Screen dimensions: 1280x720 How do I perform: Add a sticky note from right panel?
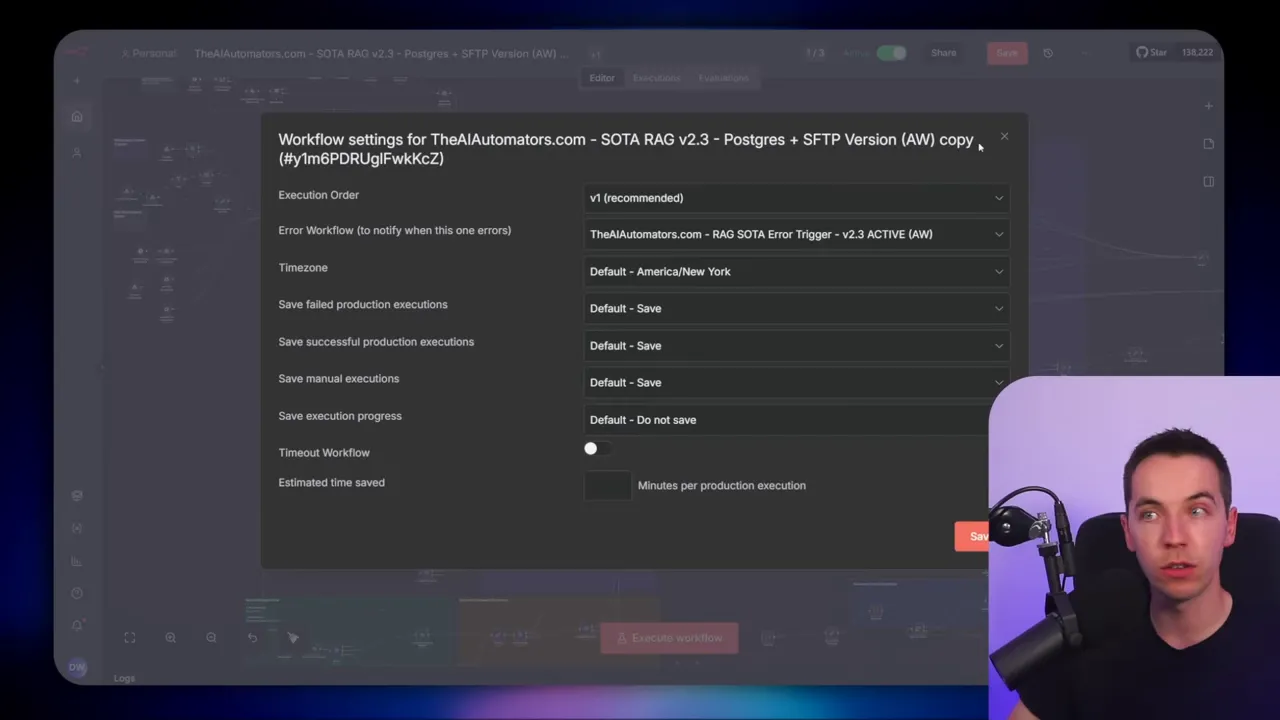[x=1209, y=144]
